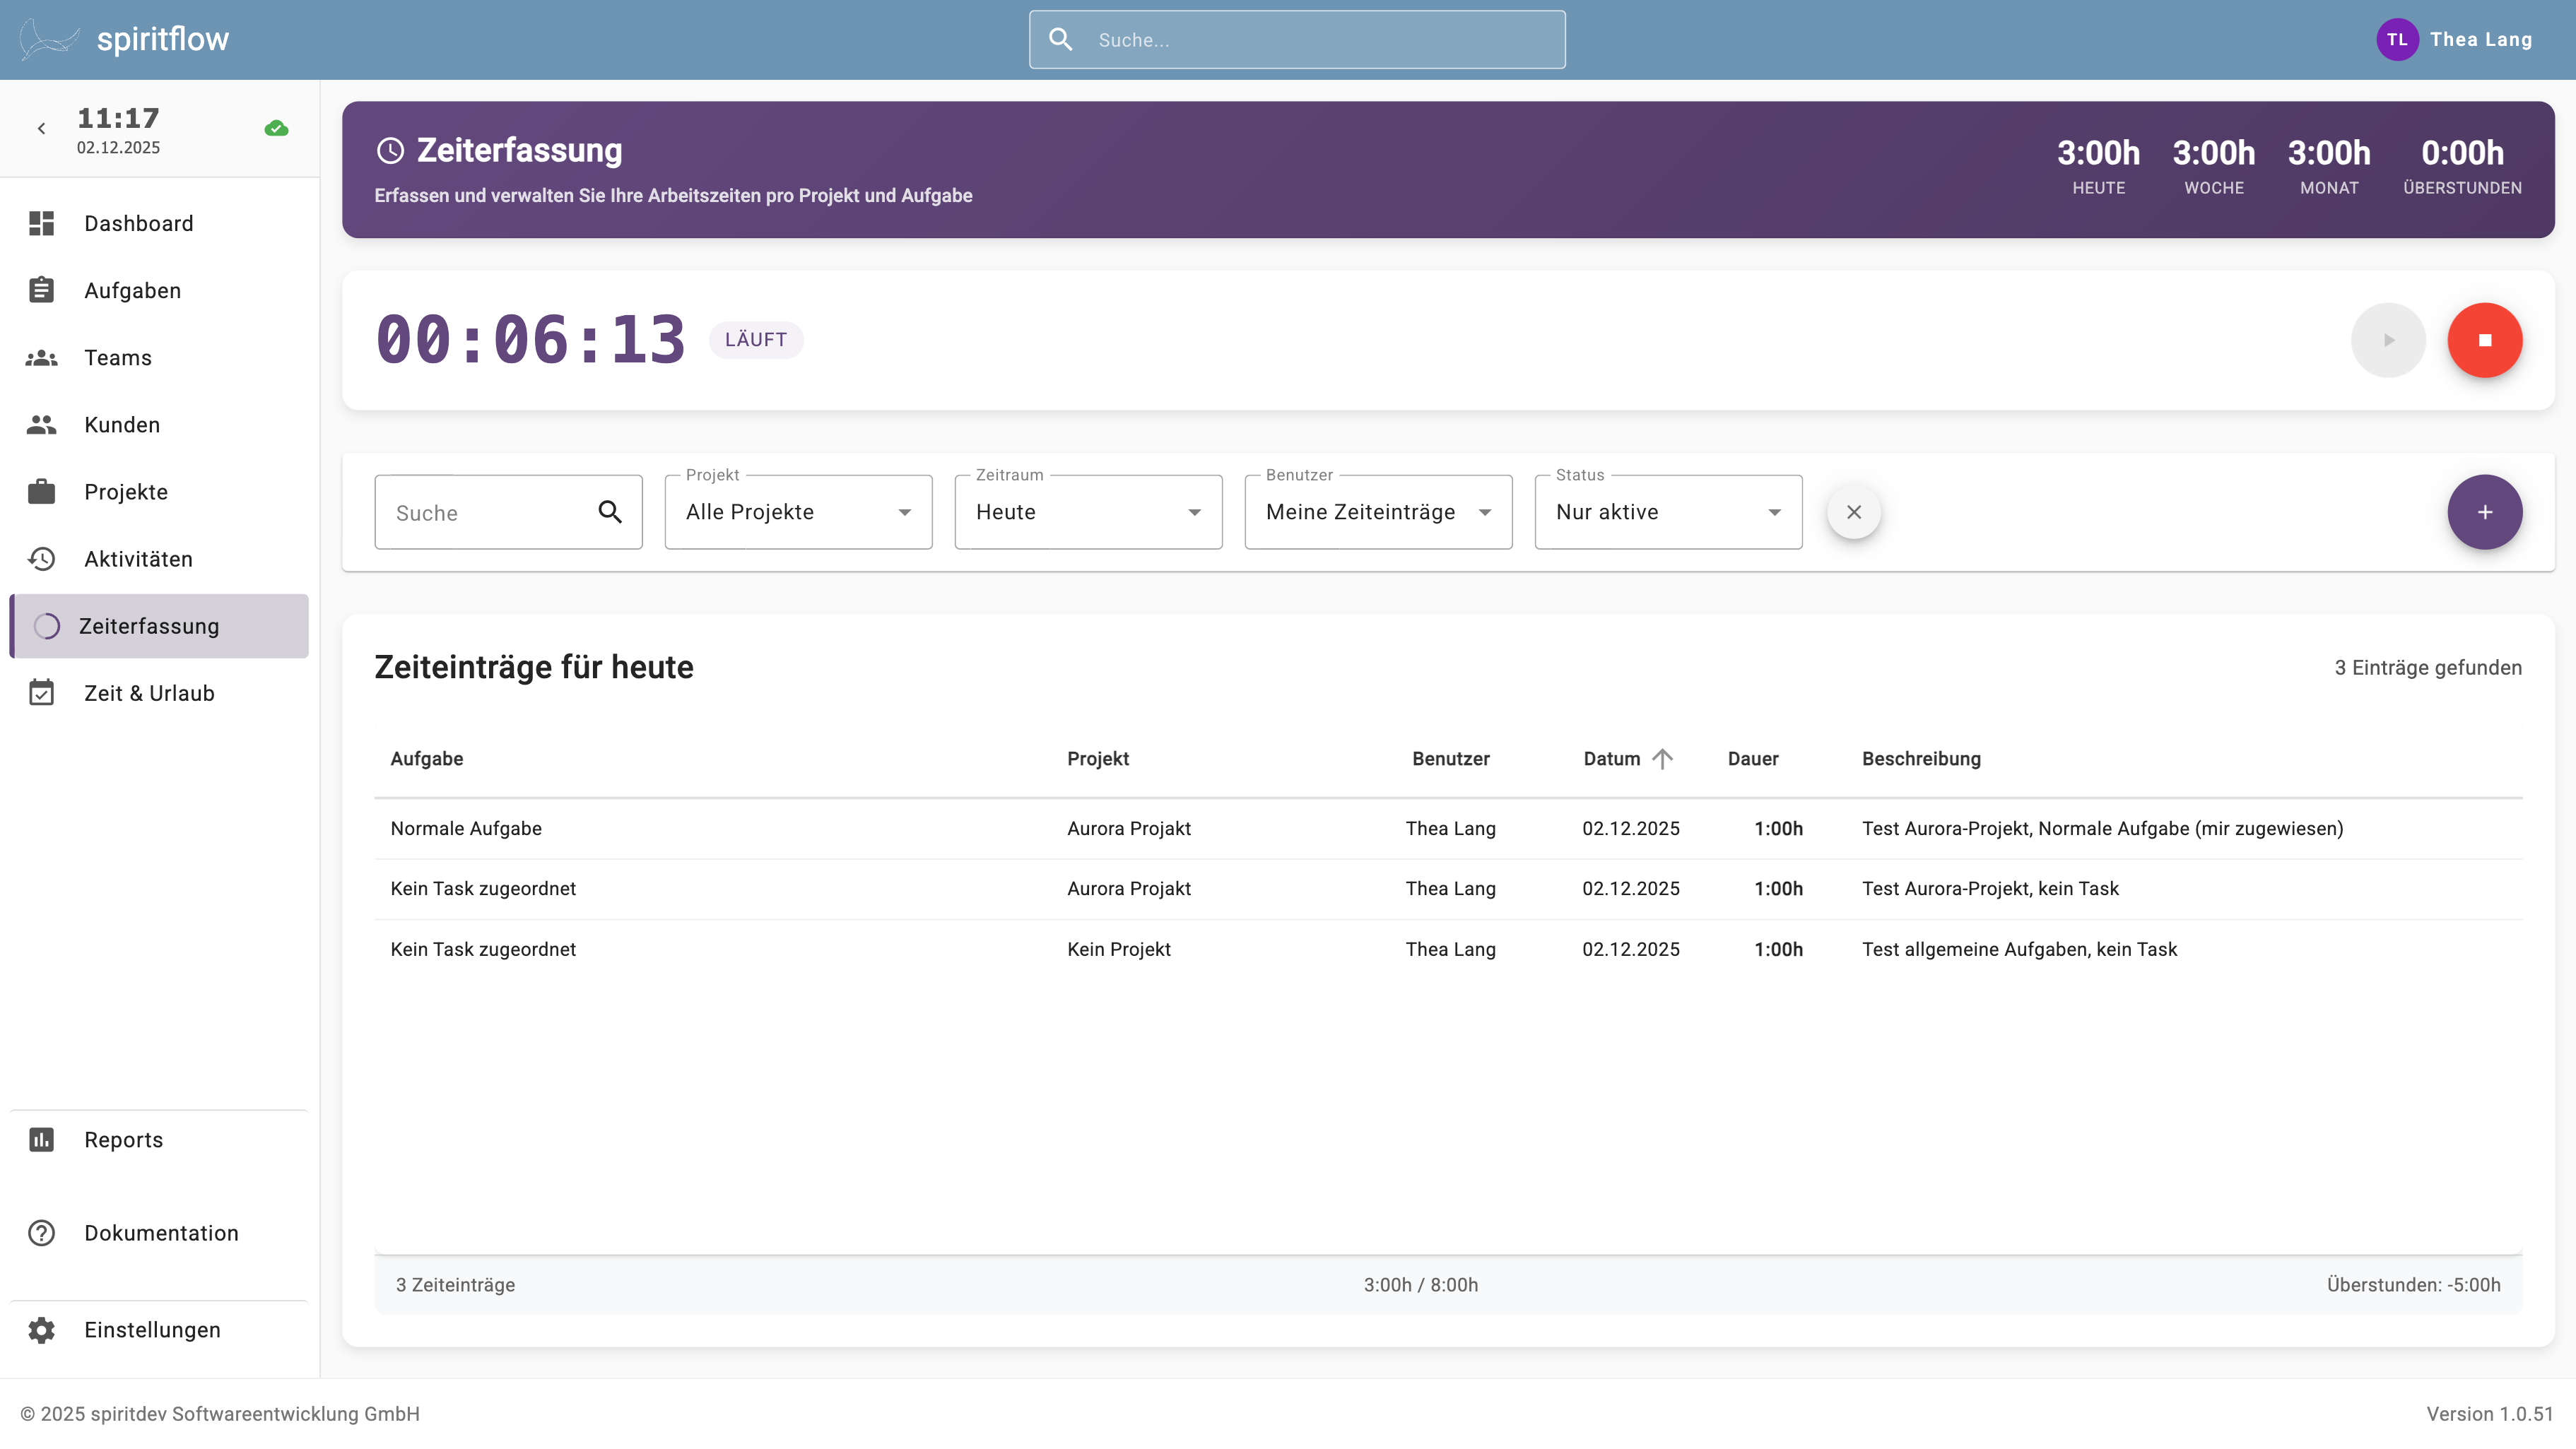This screenshot has height=1449, width=2576.
Task: Click the Aktivitäten history icon
Action: pyautogui.click(x=41, y=558)
